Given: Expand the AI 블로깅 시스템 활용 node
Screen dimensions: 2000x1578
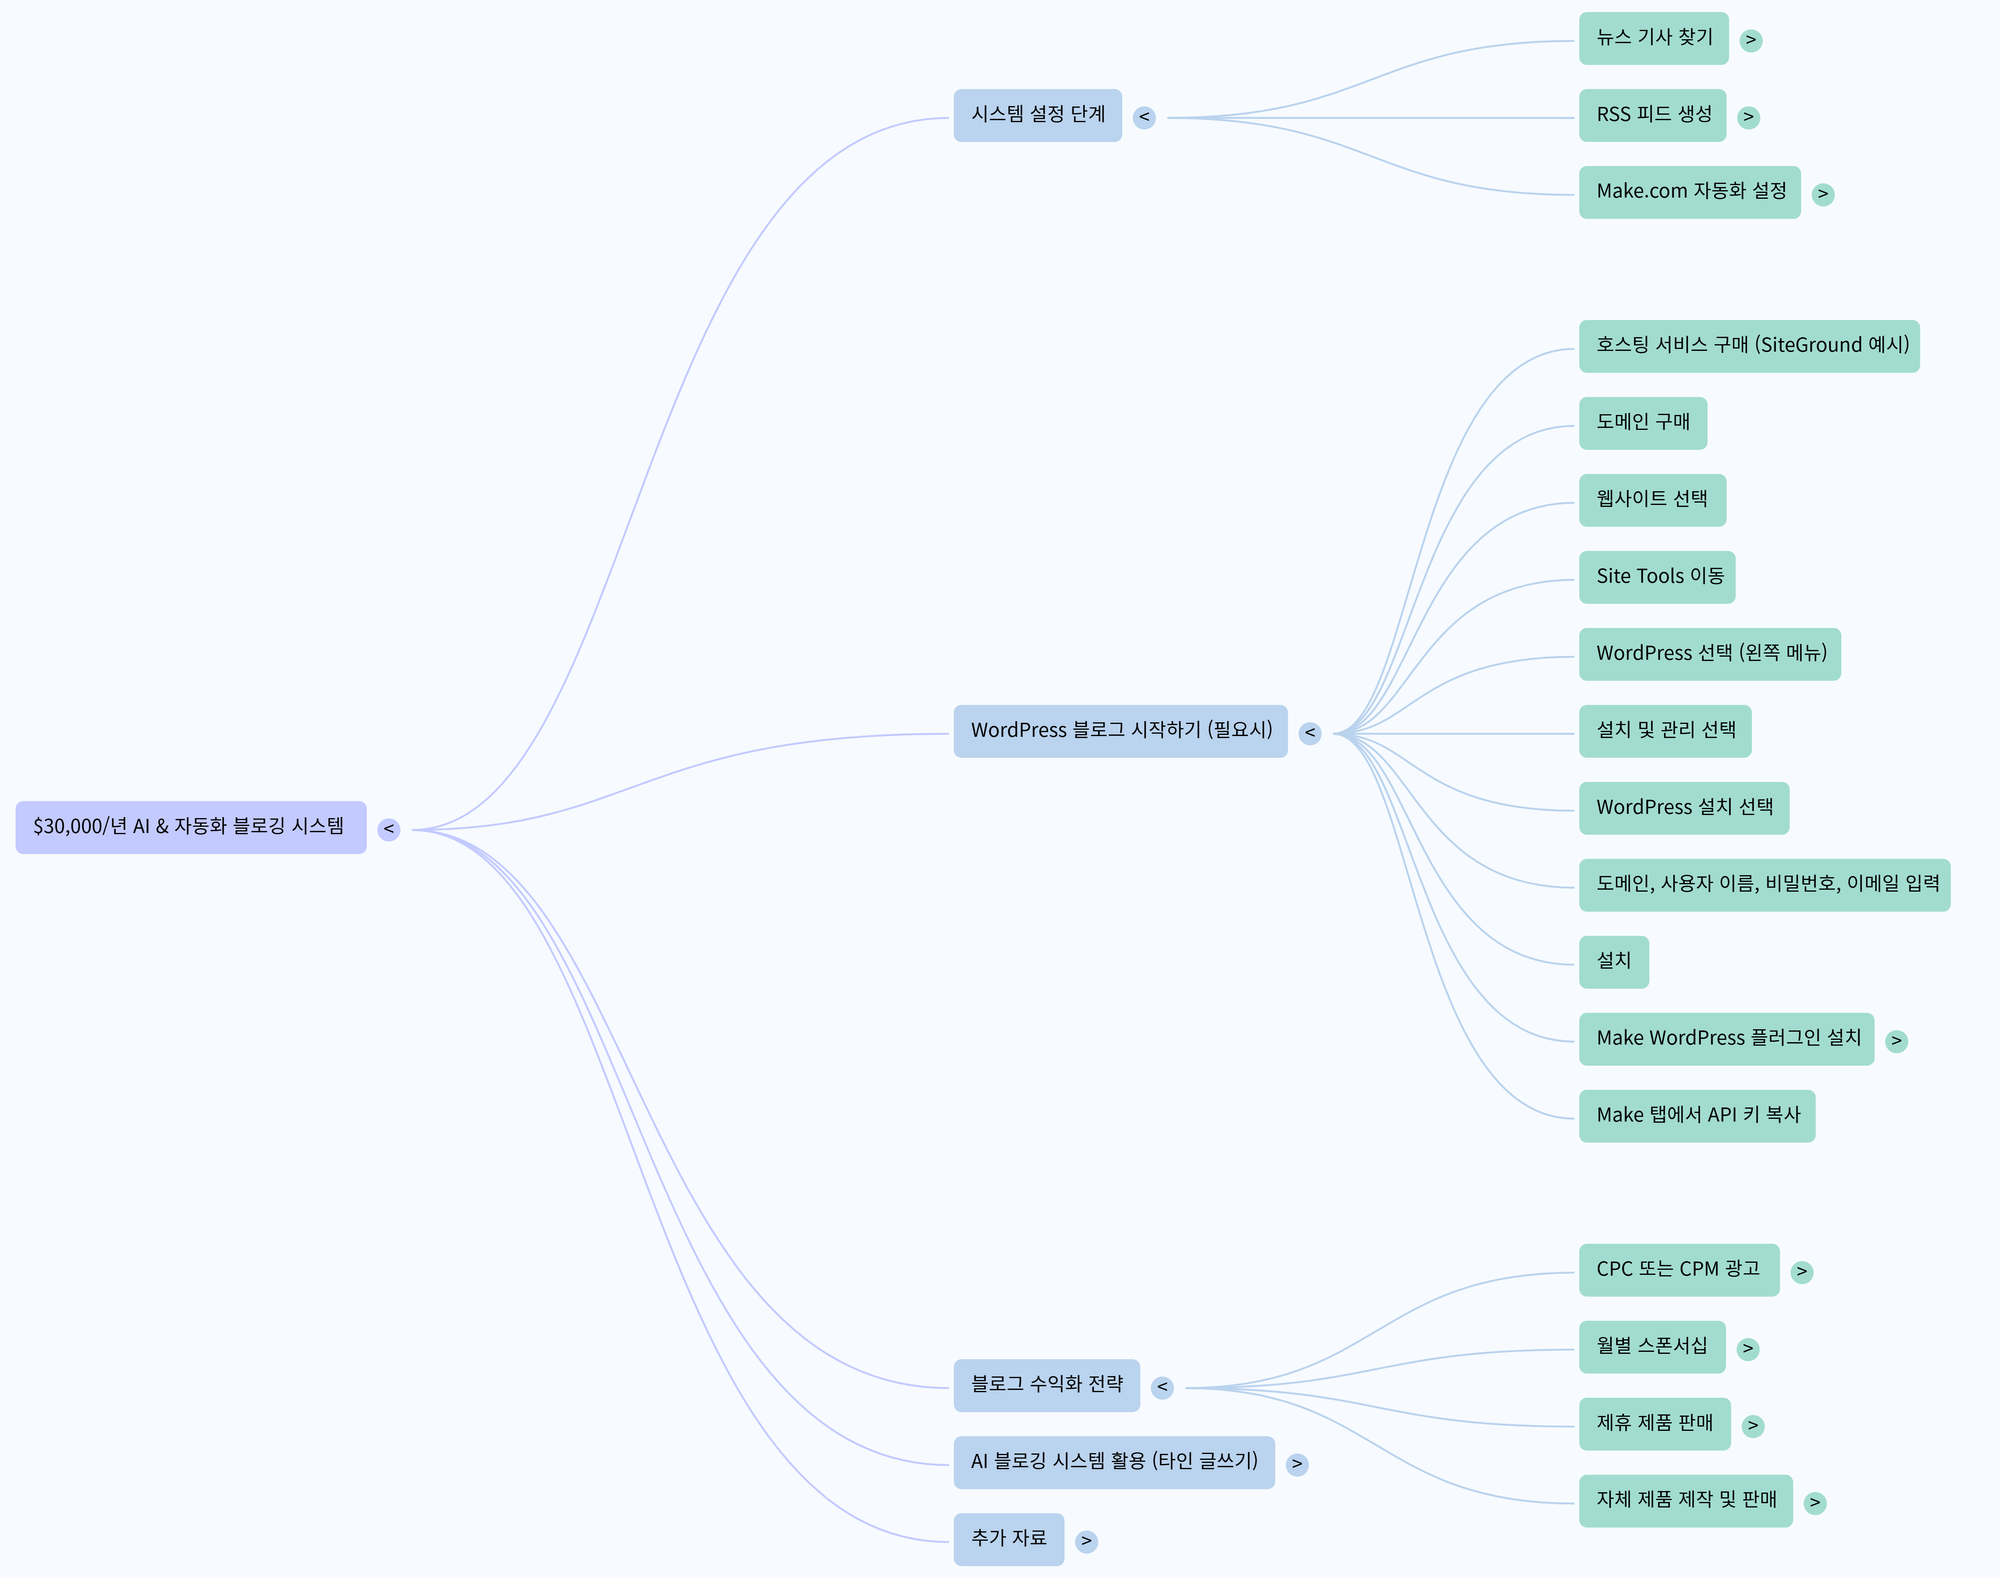Looking at the screenshot, I should [1297, 1464].
